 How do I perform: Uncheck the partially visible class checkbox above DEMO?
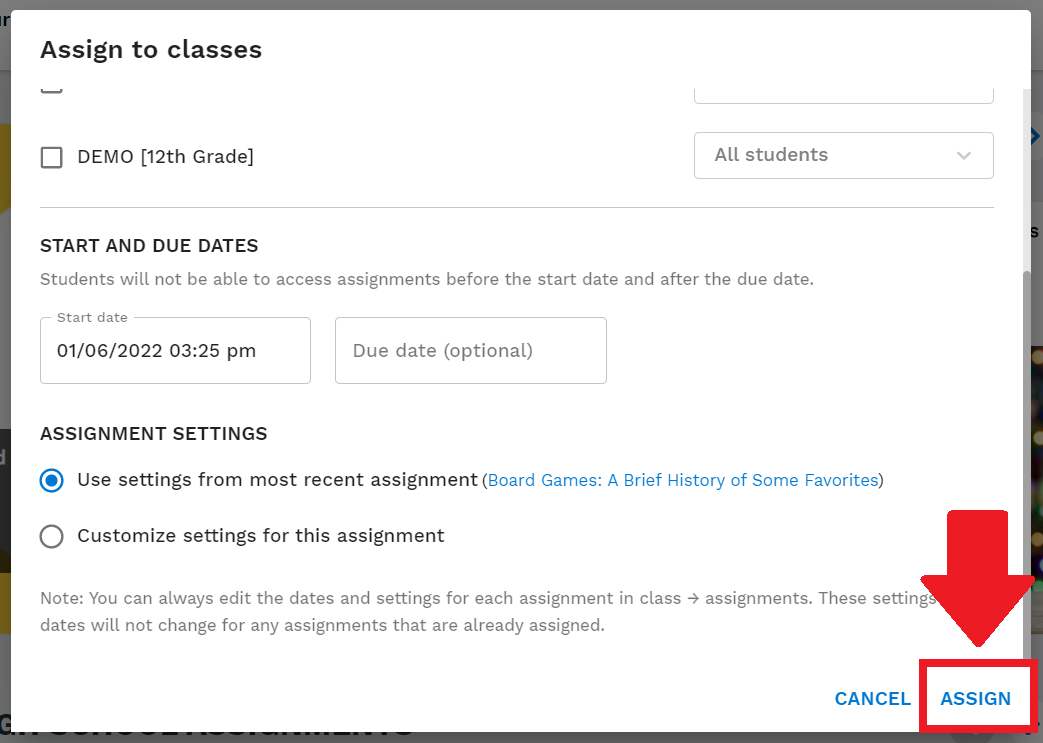tap(51, 88)
